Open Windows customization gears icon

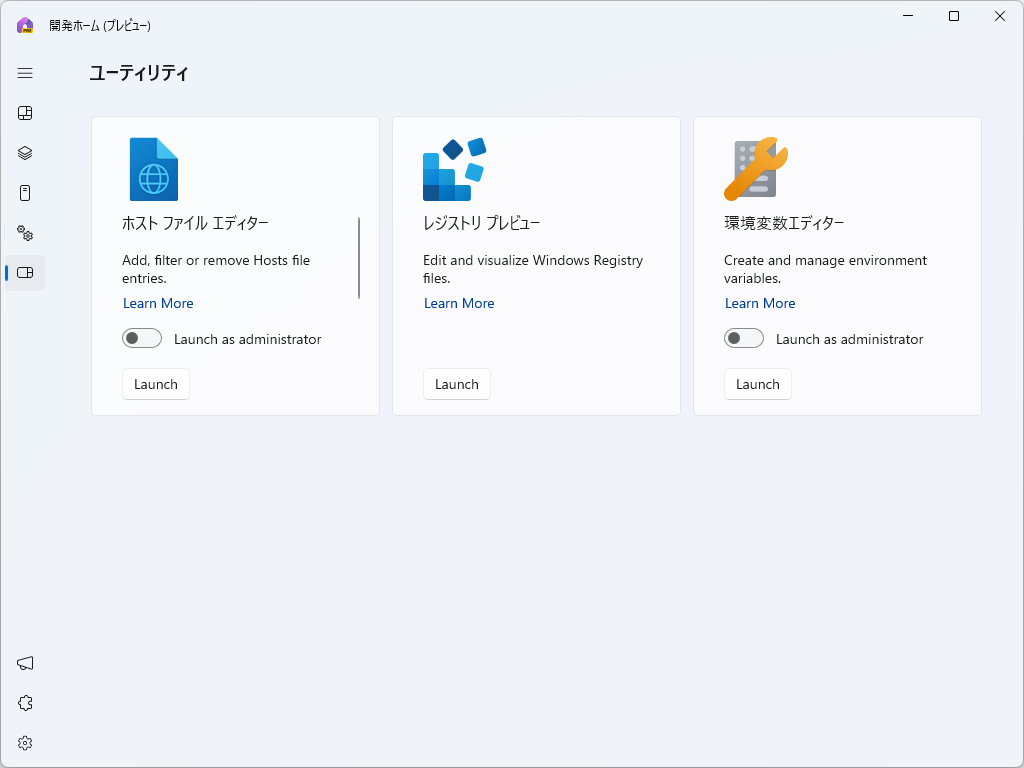click(x=25, y=233)
